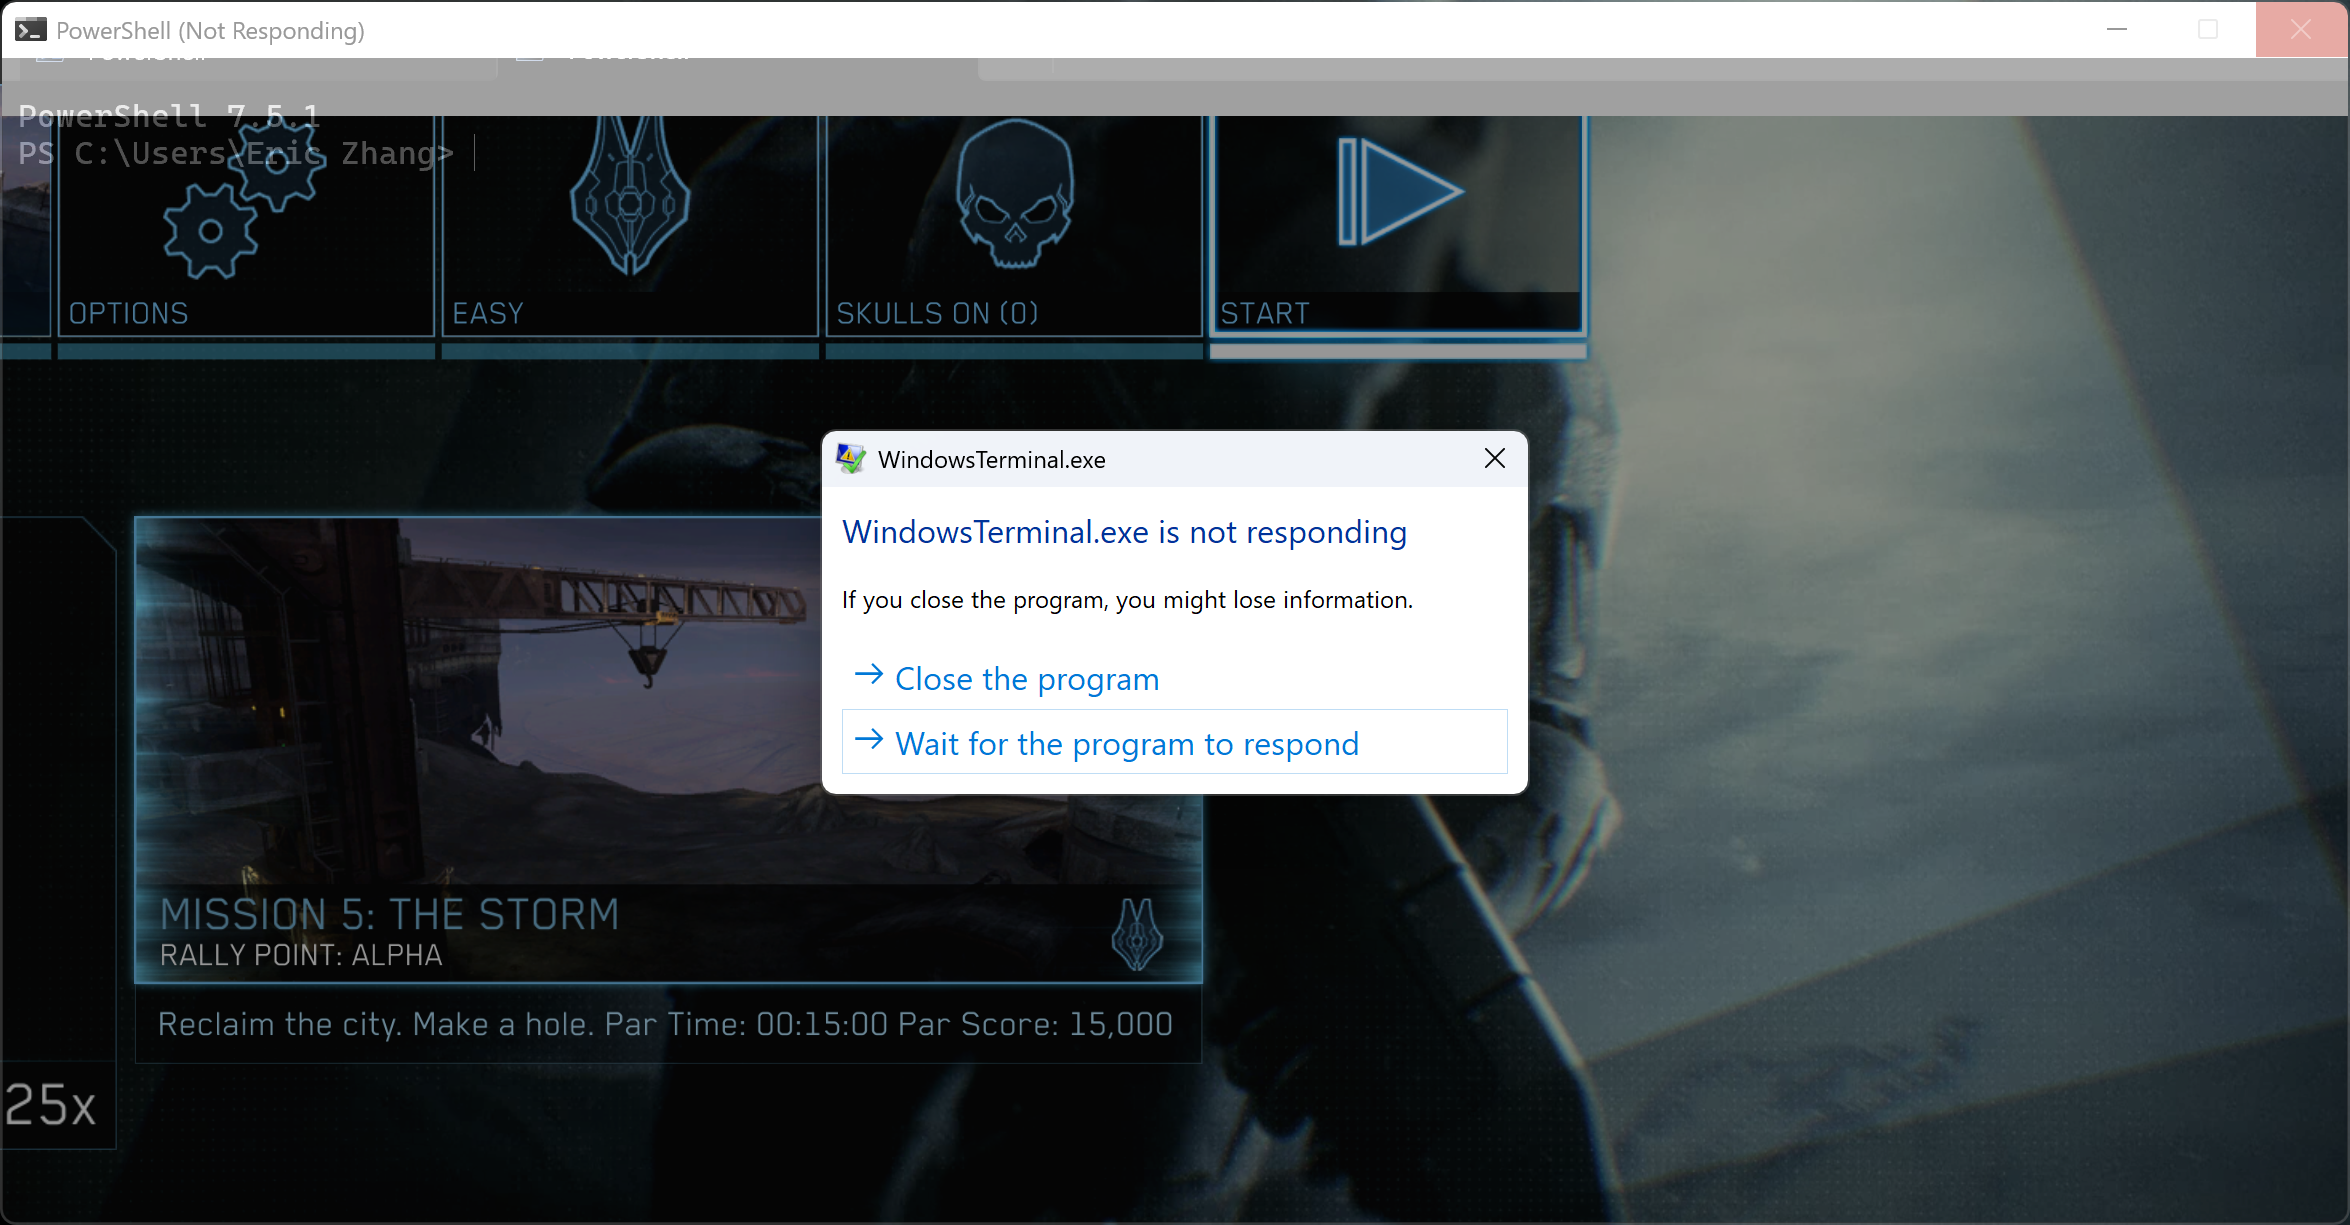Click the "PowerShell (Not Responding)" window title
Screen dimensions: 2350x1225
[x=210, y=31]
